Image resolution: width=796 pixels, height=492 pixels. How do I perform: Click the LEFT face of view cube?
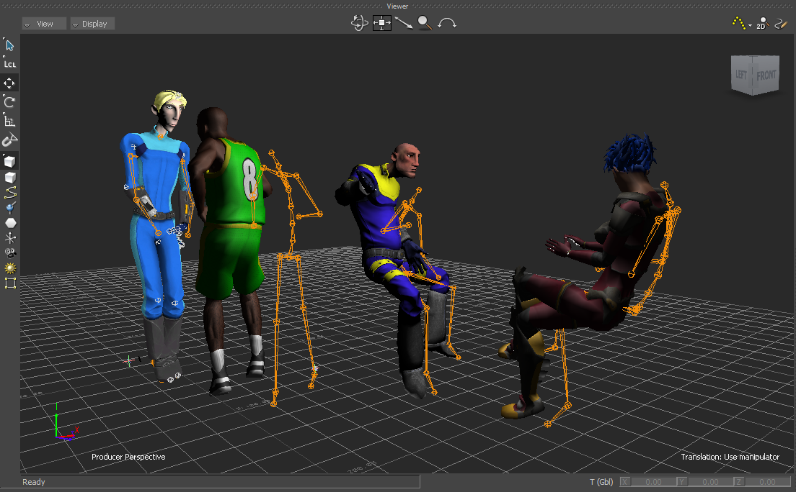[x=742, y=75]
